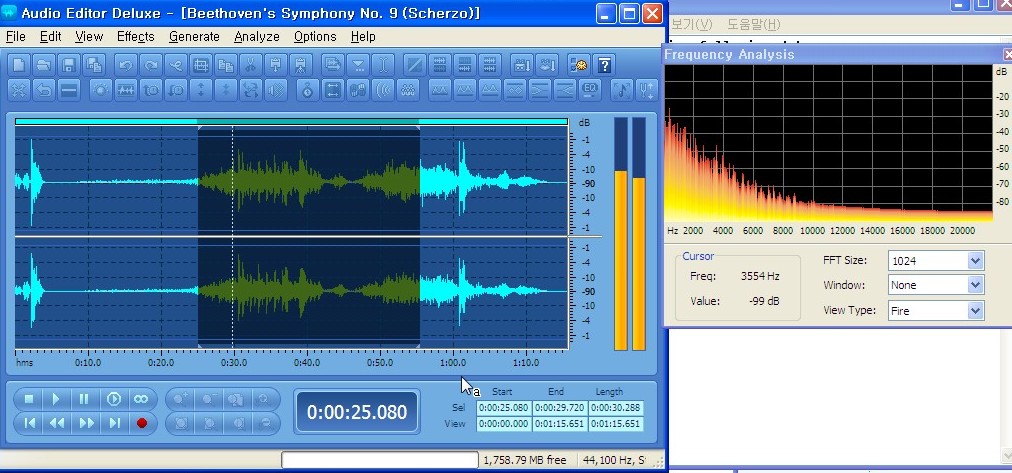Click the text-to-speech lips icon
Screen dimensions: 1012x473
546,65
